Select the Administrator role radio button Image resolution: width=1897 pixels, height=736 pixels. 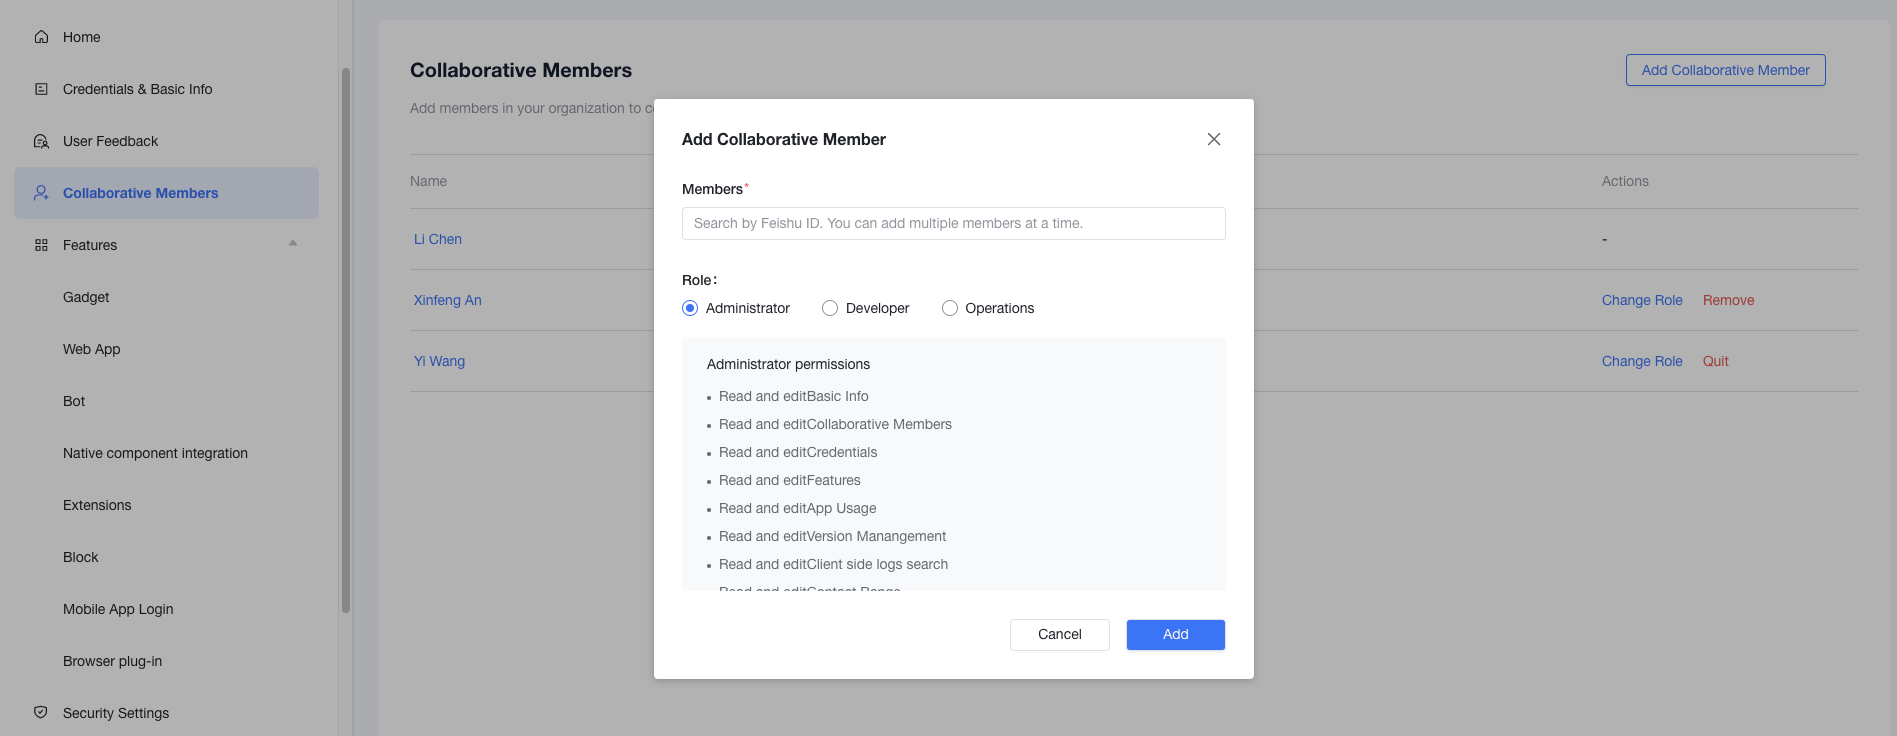tap(690, 308)
